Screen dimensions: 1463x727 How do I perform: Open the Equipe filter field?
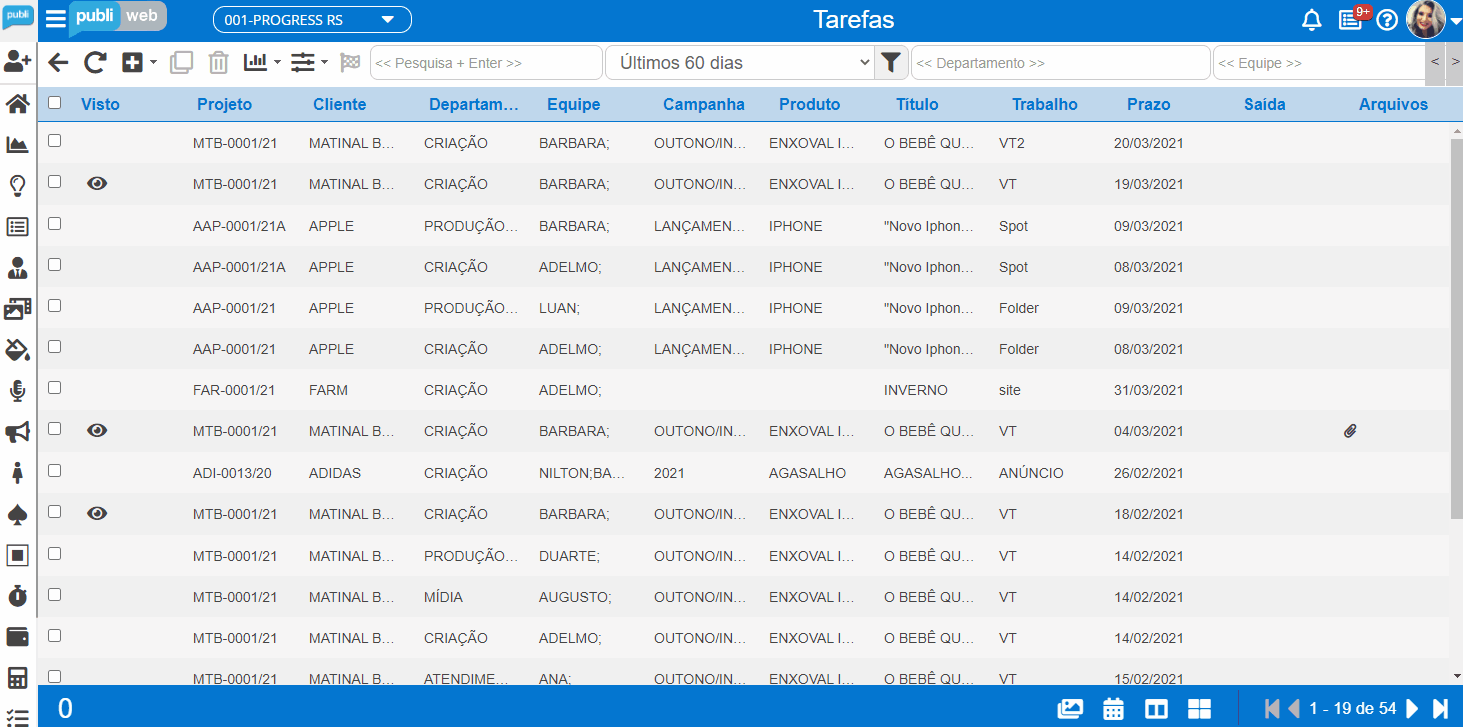(x=1319, y=63)
